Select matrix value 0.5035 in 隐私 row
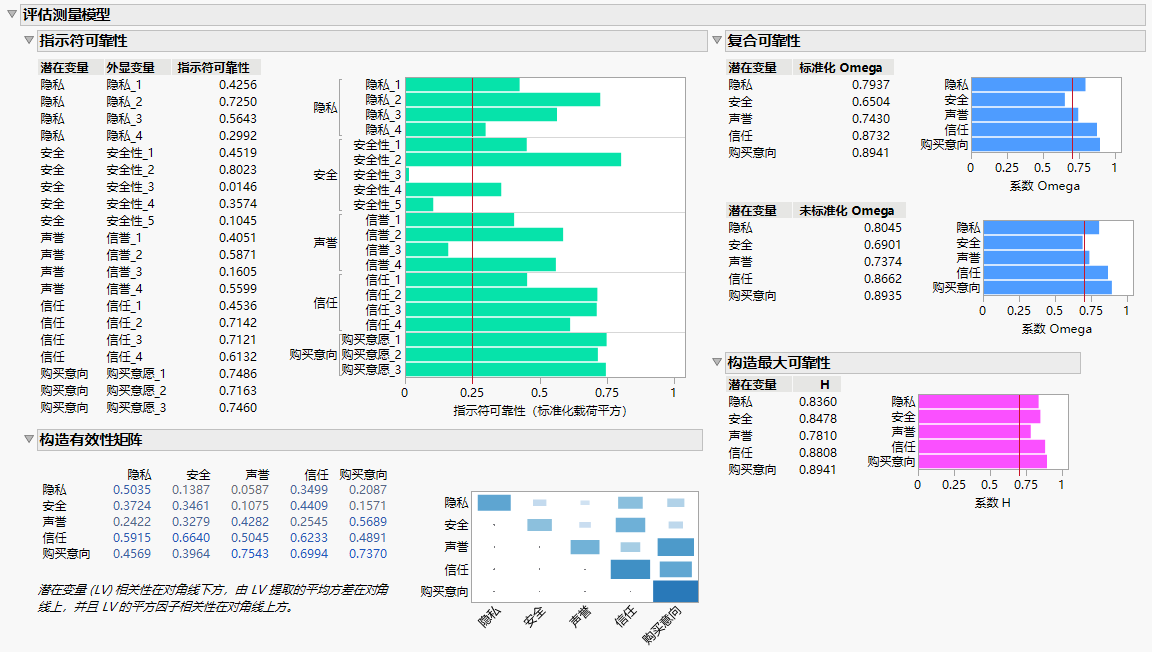 point(132,490)
